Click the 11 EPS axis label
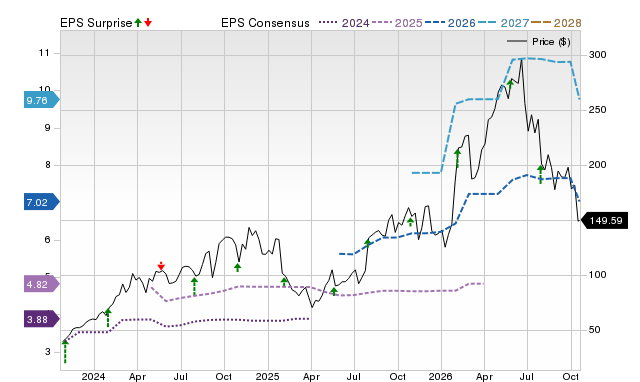Screen dimensions: 640x382 click(x=44, y=53)
